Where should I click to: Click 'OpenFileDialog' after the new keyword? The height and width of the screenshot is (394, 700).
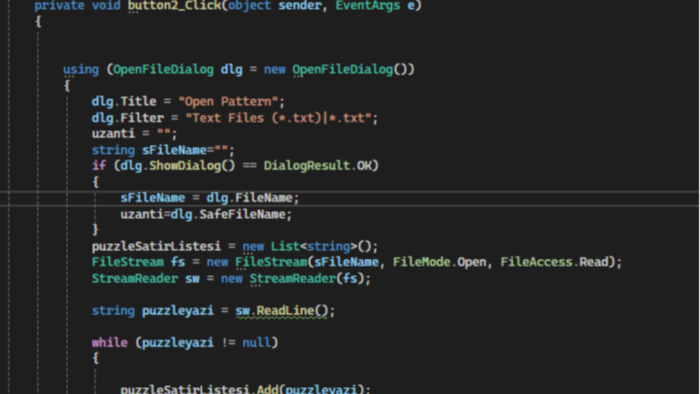click(x=342, y=70)
